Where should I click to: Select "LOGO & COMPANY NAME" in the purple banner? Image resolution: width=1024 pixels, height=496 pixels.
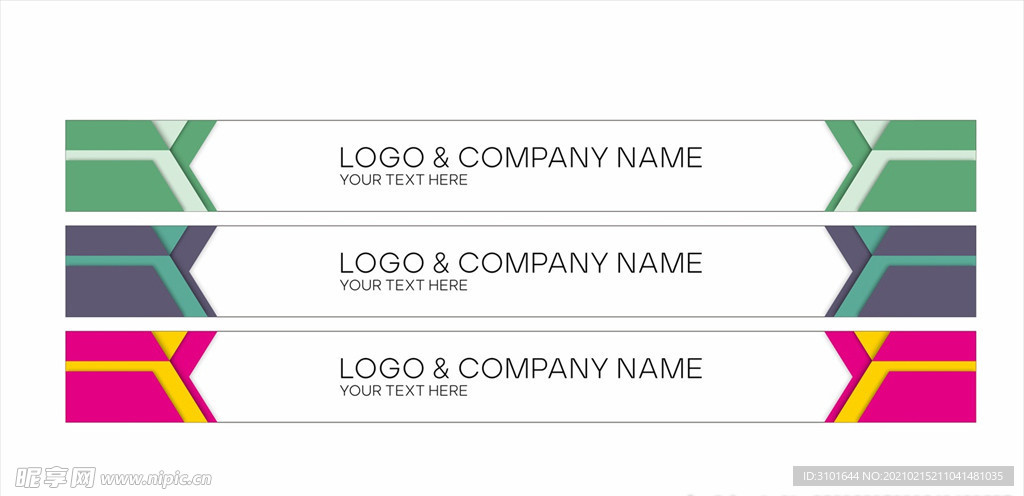click(x=520, y=262)
